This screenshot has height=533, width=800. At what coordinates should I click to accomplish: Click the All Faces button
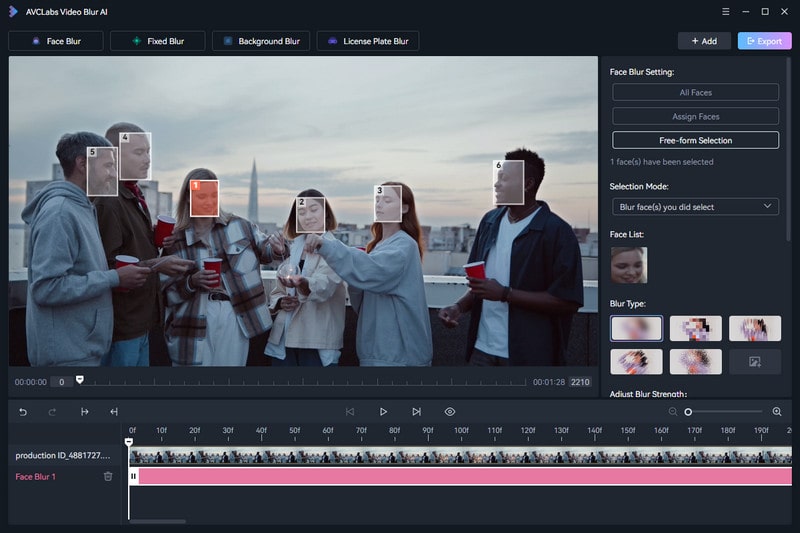(x=695, y=92)
